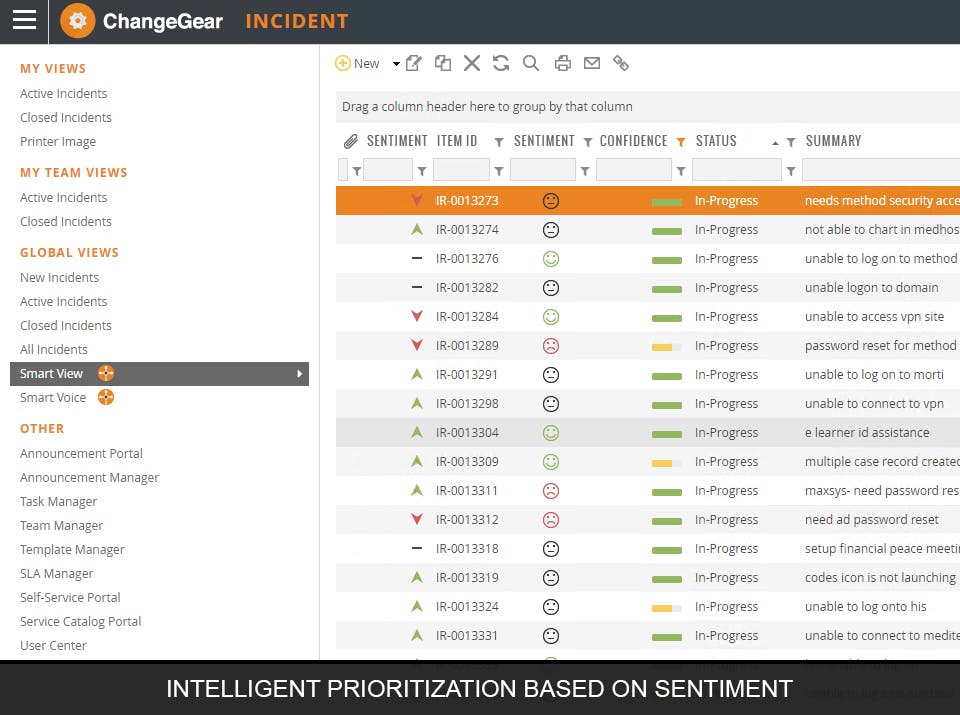Switch to Closed Incidents under My Views
Viewport: 960px width, 715px height.
(x=66, y=117)
